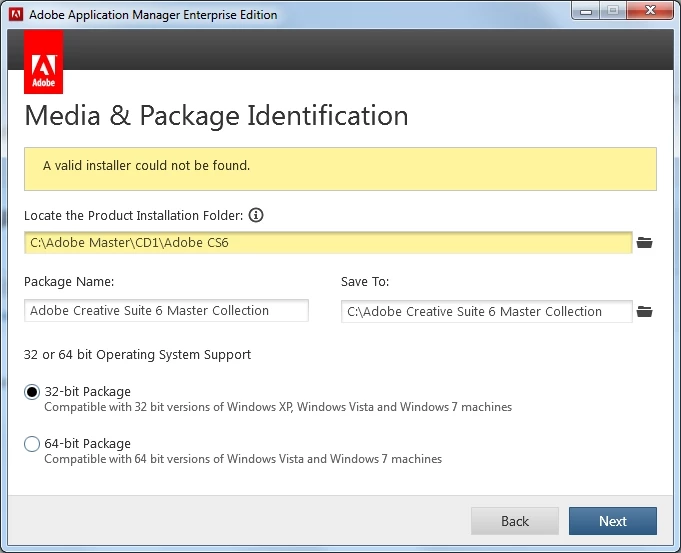Click the Adobe app icon in title bar
Screen dimensions: 681x553
[16, 14]
